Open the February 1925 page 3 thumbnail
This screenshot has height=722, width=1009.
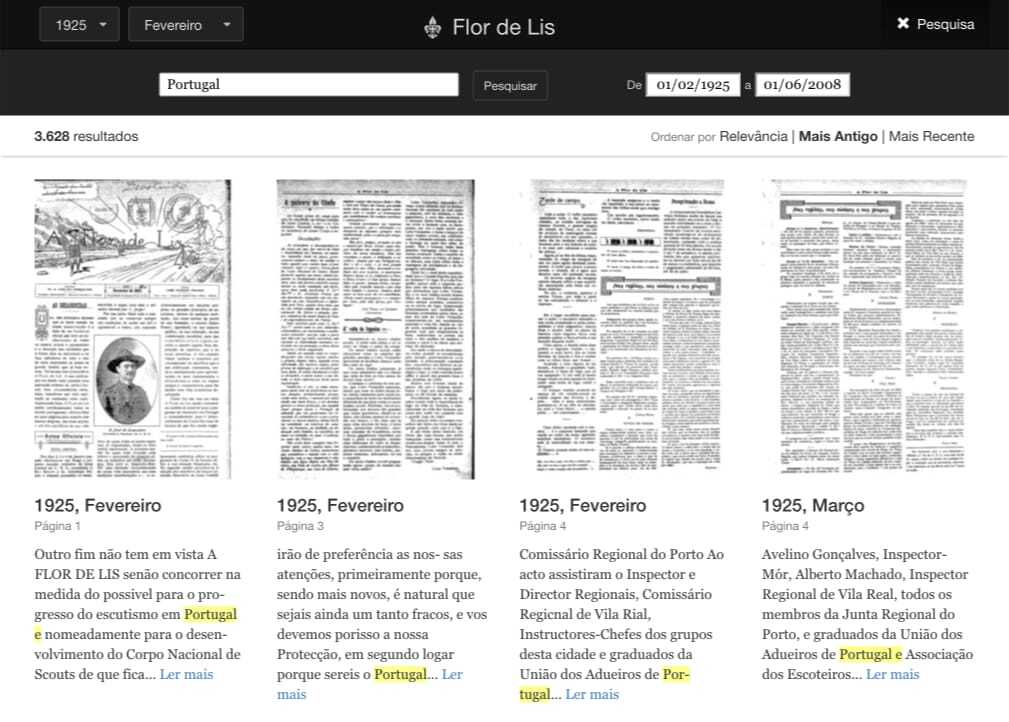[375, 329]
